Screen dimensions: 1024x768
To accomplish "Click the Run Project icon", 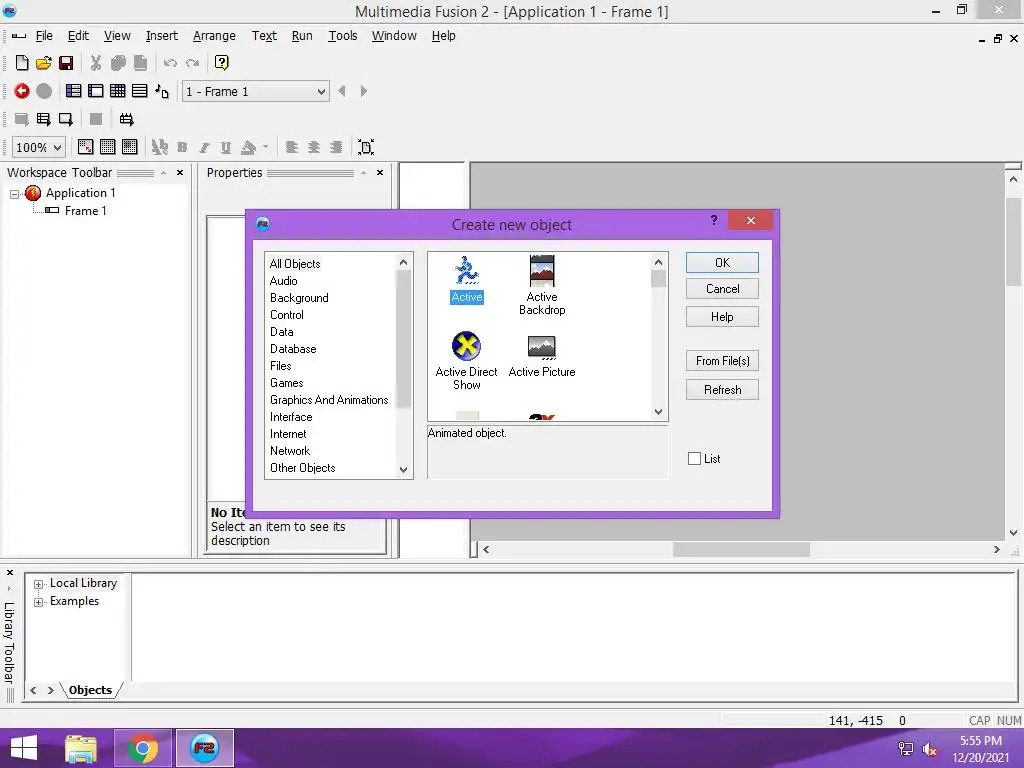I will click(x=22, y=120).
